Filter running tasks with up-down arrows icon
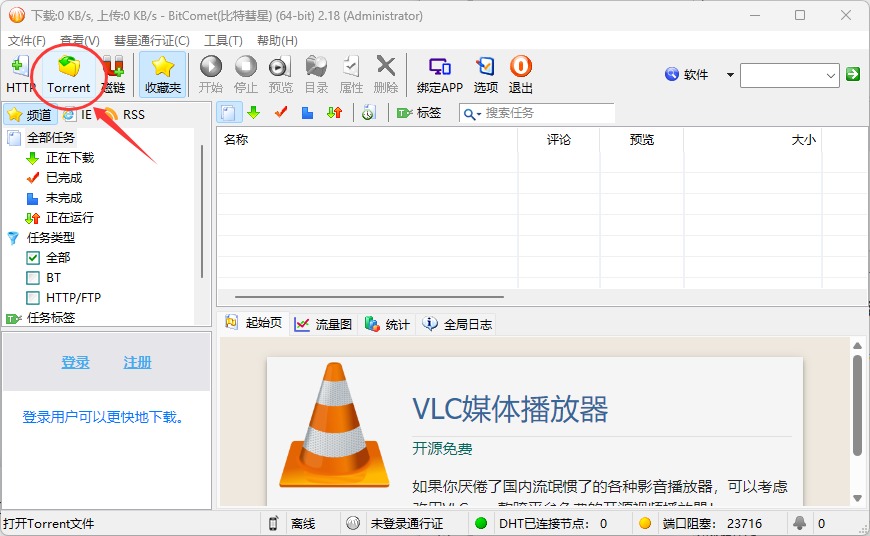 pyautogui.click(x=335, y=113)
